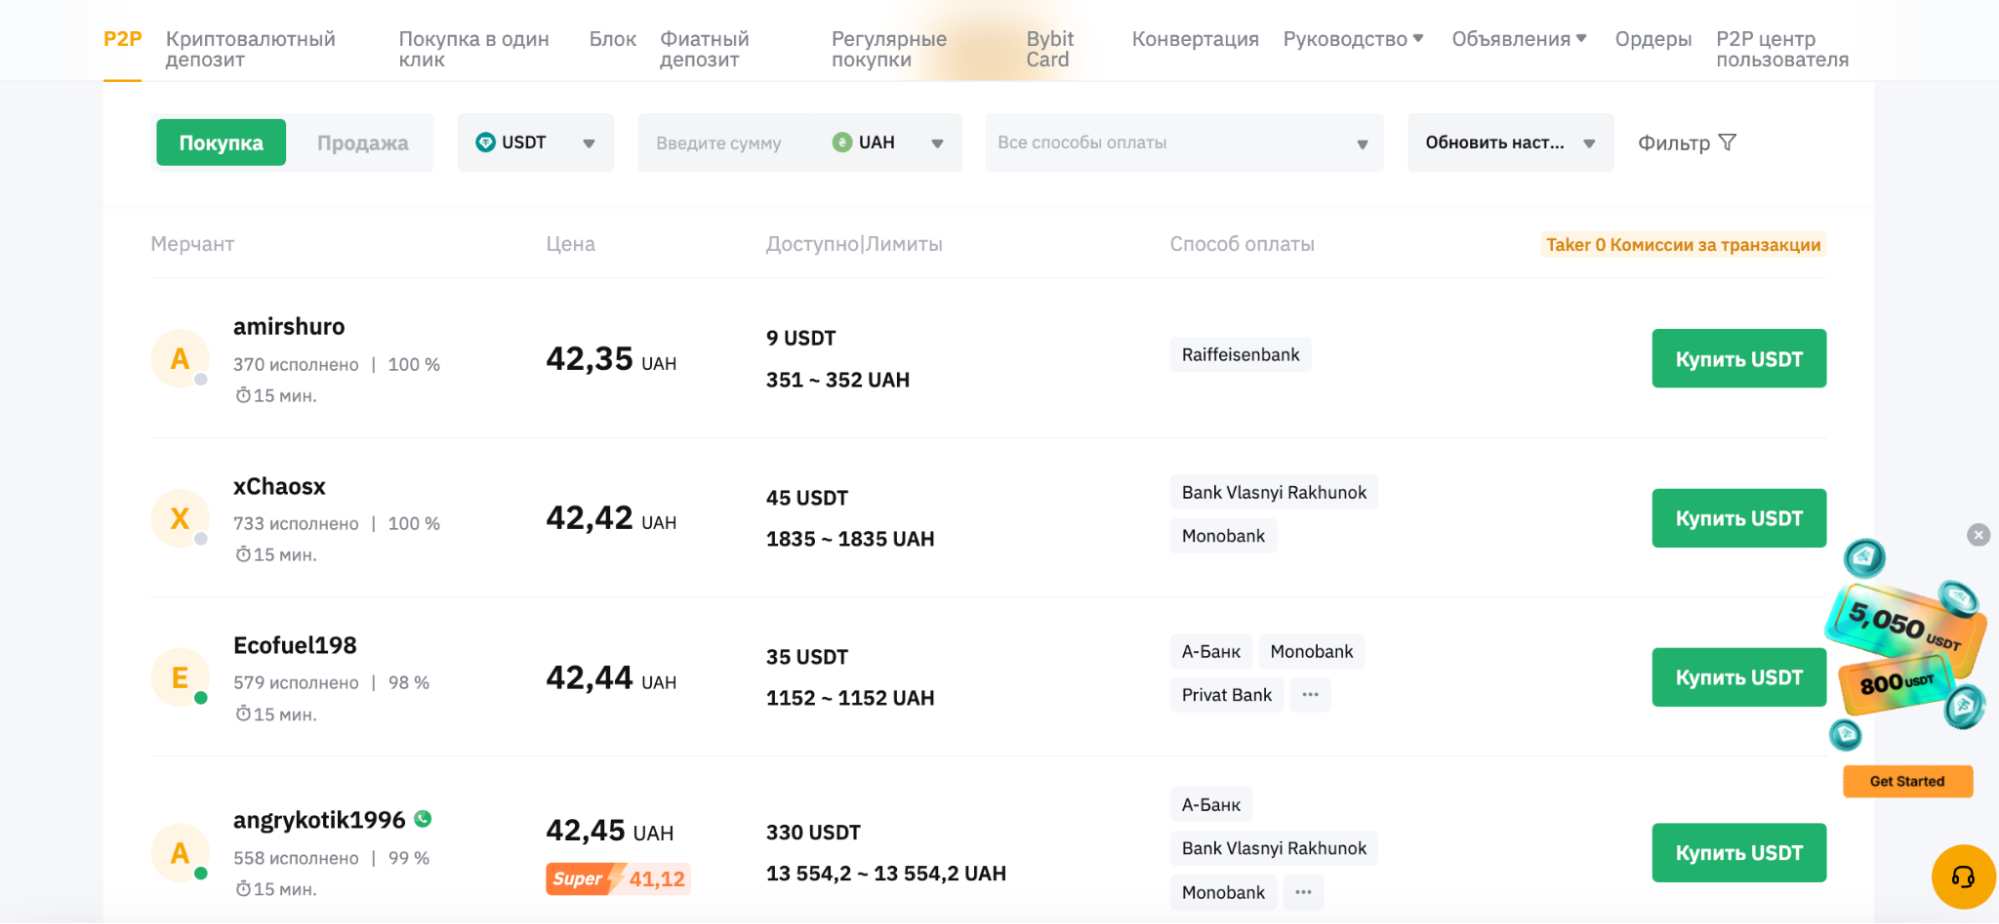Click the price 42,42 UAH

coord(611,518)
